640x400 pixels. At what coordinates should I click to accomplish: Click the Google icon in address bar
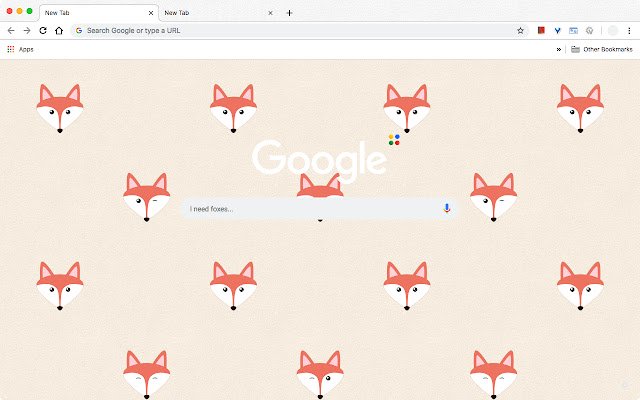[x=79, y=31]
